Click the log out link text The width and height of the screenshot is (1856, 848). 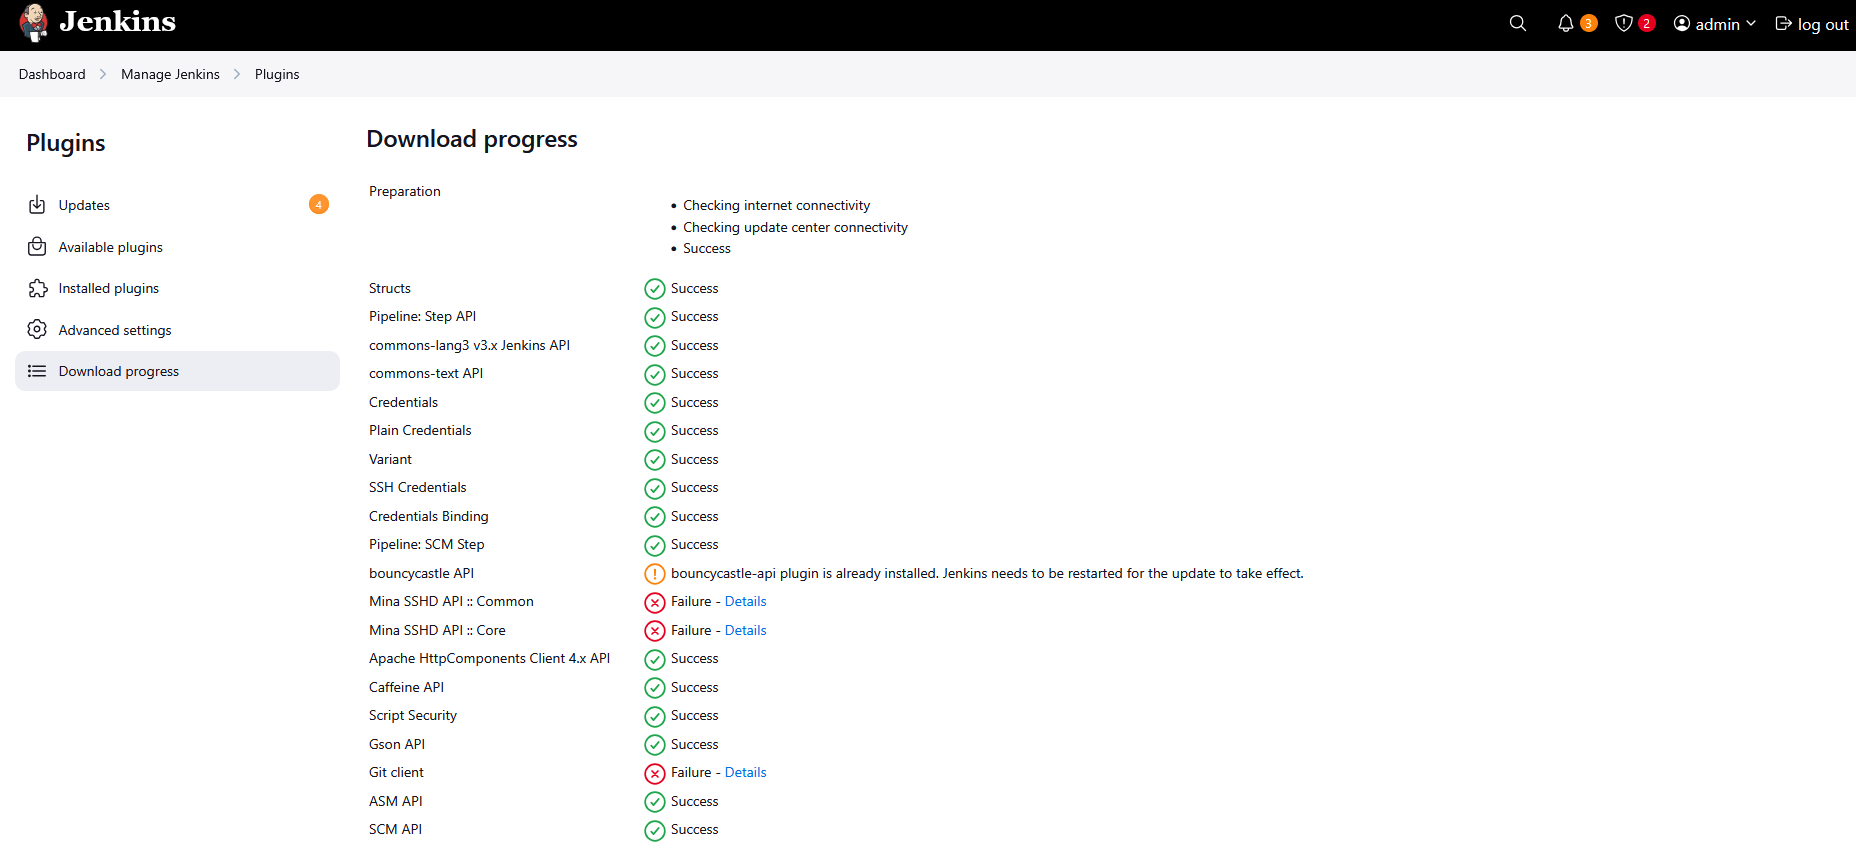(1823, 24)
